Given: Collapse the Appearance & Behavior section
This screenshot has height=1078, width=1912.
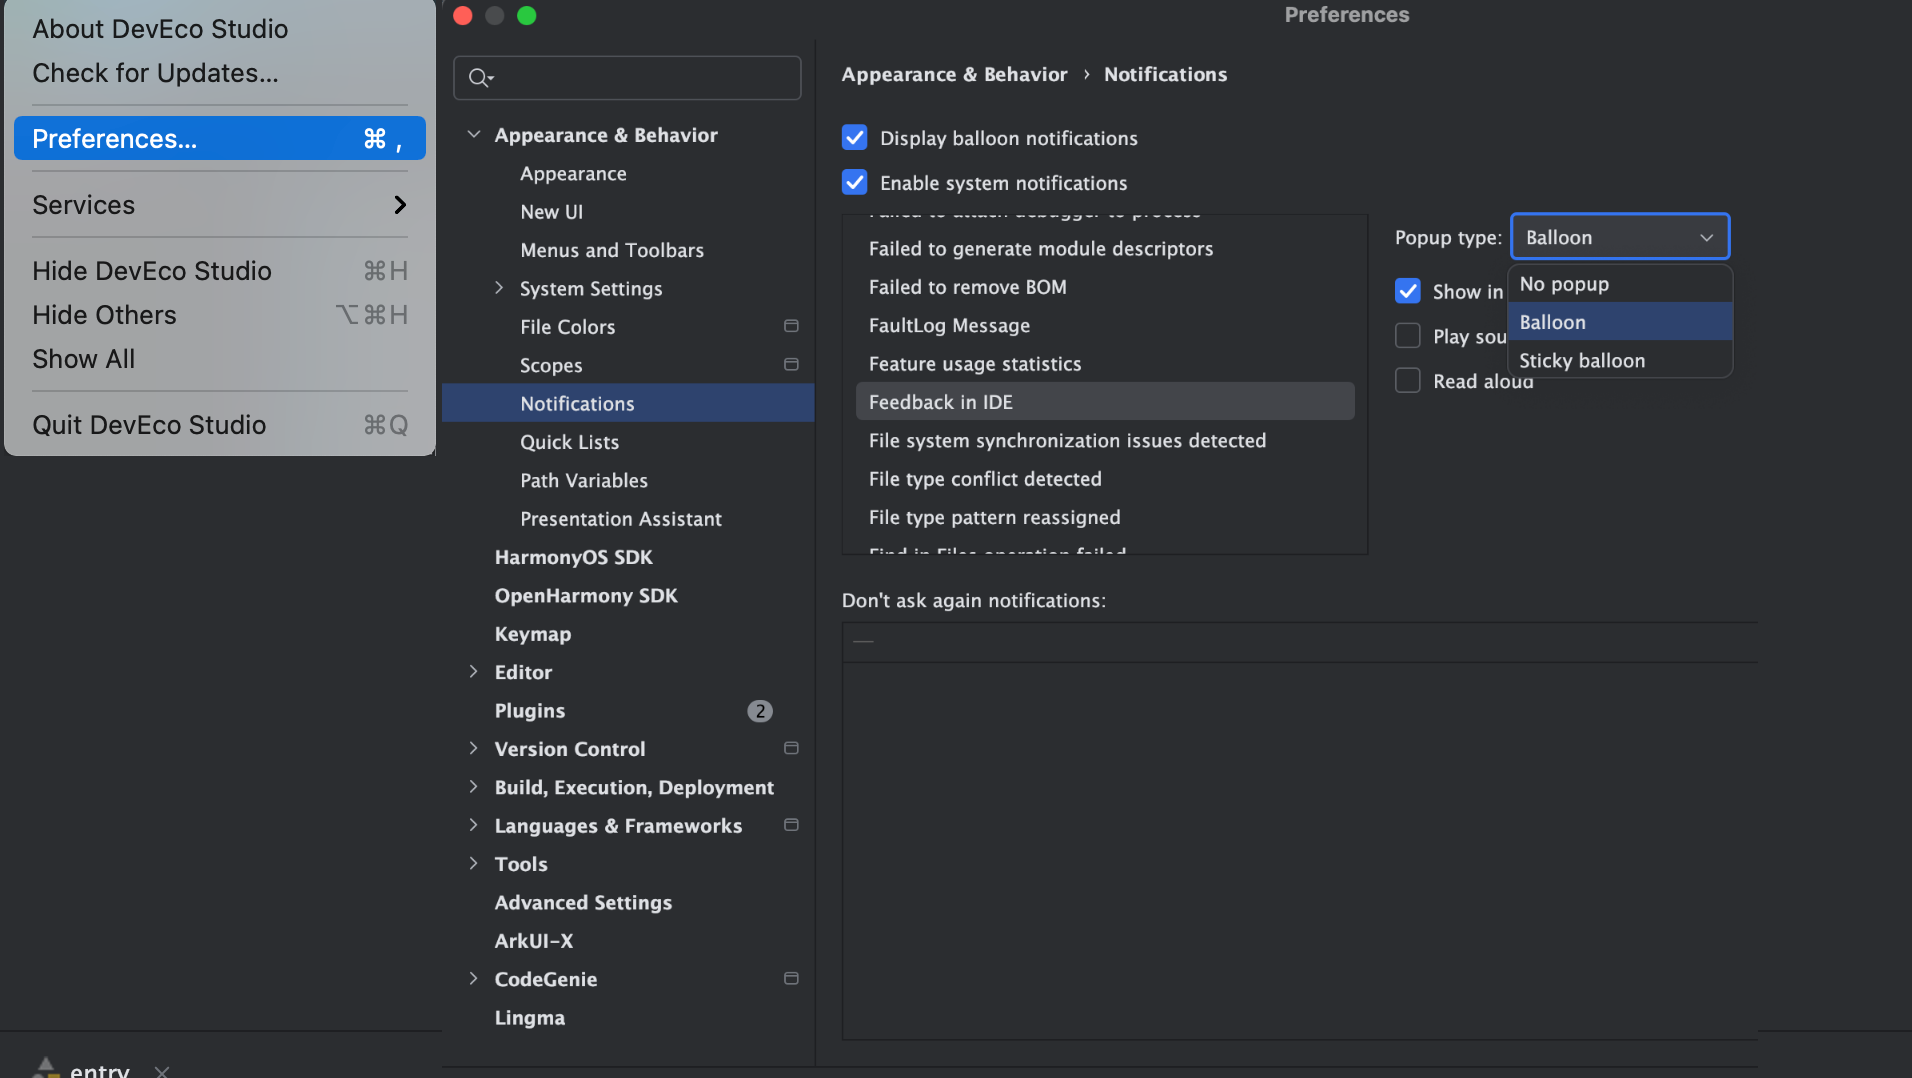Looking at the screenshot, I should 474,134.
